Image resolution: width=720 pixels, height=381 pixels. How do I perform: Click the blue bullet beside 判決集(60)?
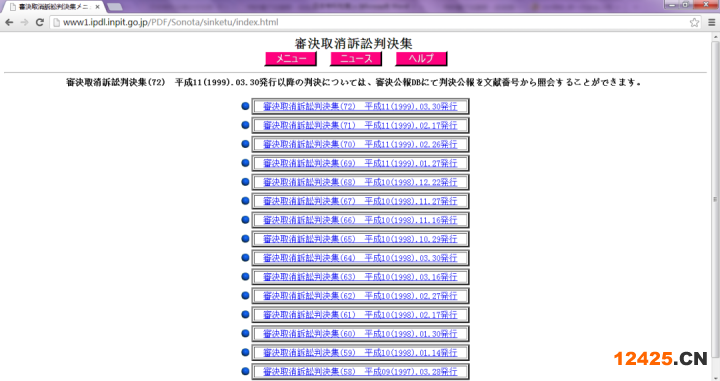point(245,333)
